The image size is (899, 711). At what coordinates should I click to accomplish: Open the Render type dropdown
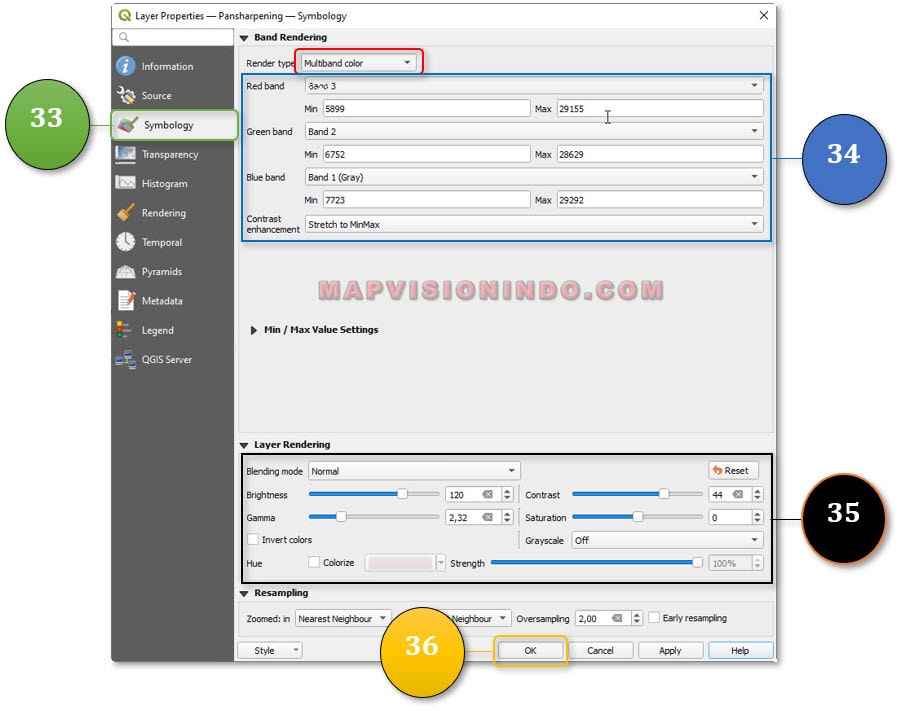[357, 63]
